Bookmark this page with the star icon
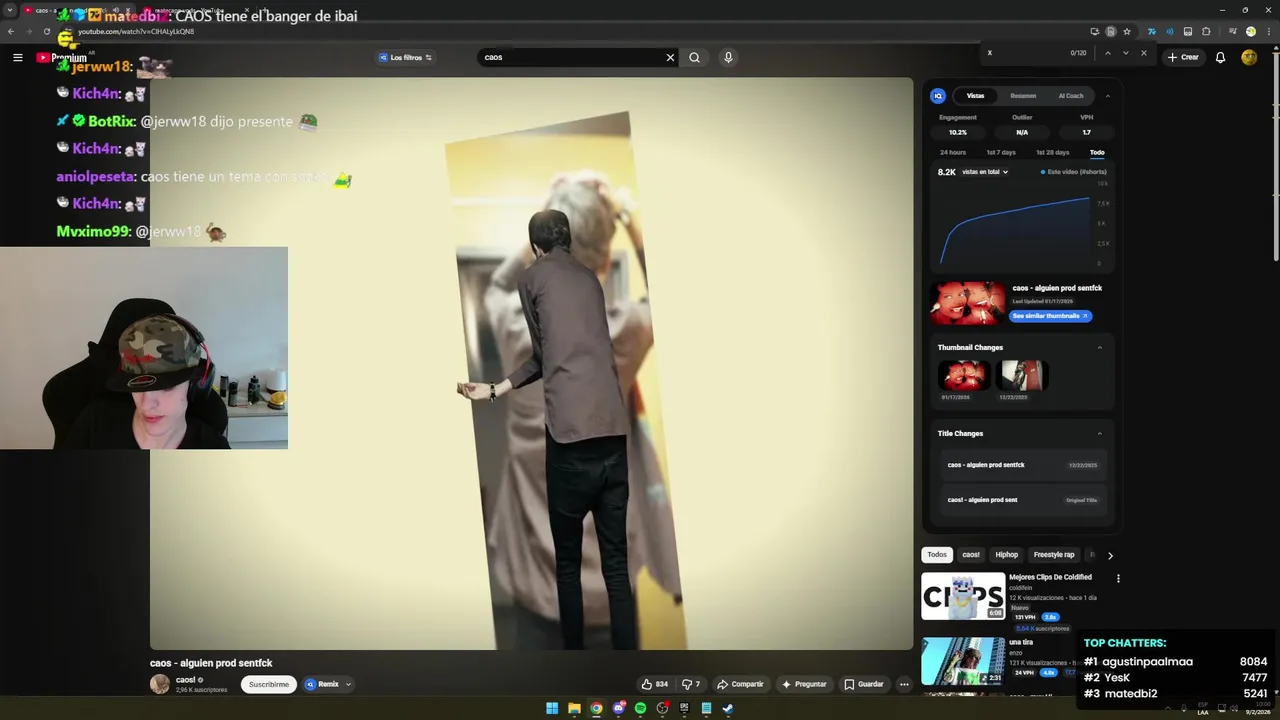Screen dimensions: 1280x720 [x=1127, y=31]
